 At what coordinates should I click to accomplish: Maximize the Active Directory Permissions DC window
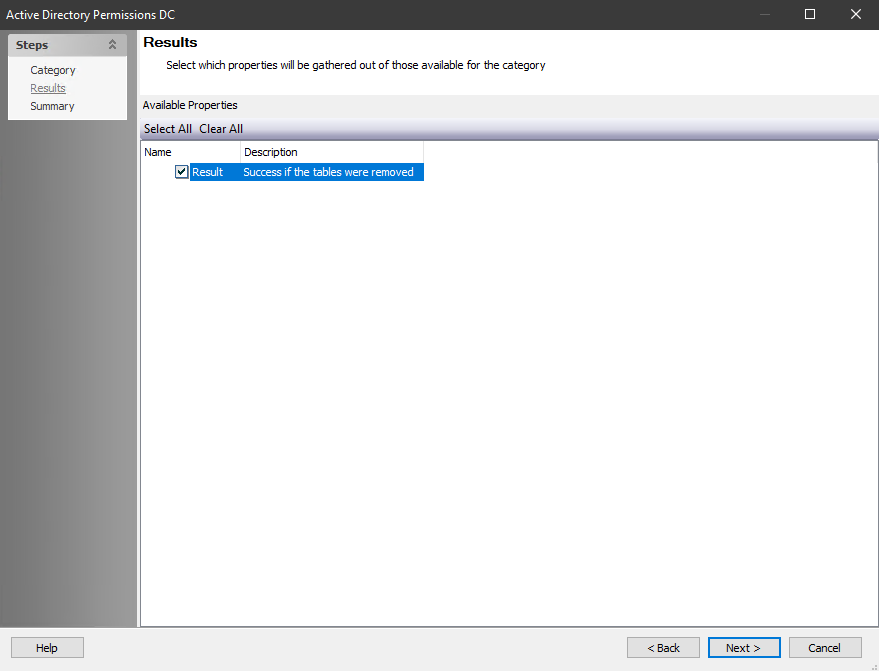pos(810,14)
